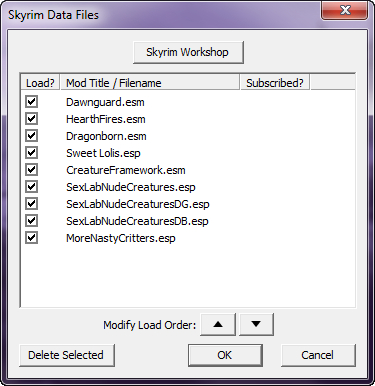Sort by Mod Title / Filename header
375x386 pixels.
pyautogui.click(x=150, y=83)
